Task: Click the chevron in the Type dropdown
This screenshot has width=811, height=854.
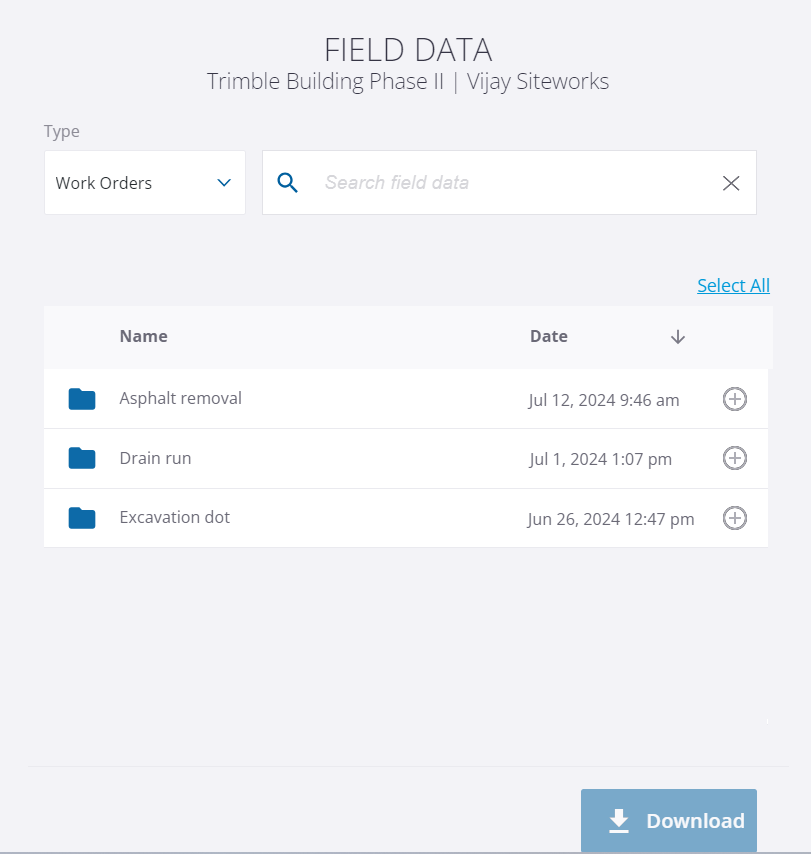Action: [224, 183]
